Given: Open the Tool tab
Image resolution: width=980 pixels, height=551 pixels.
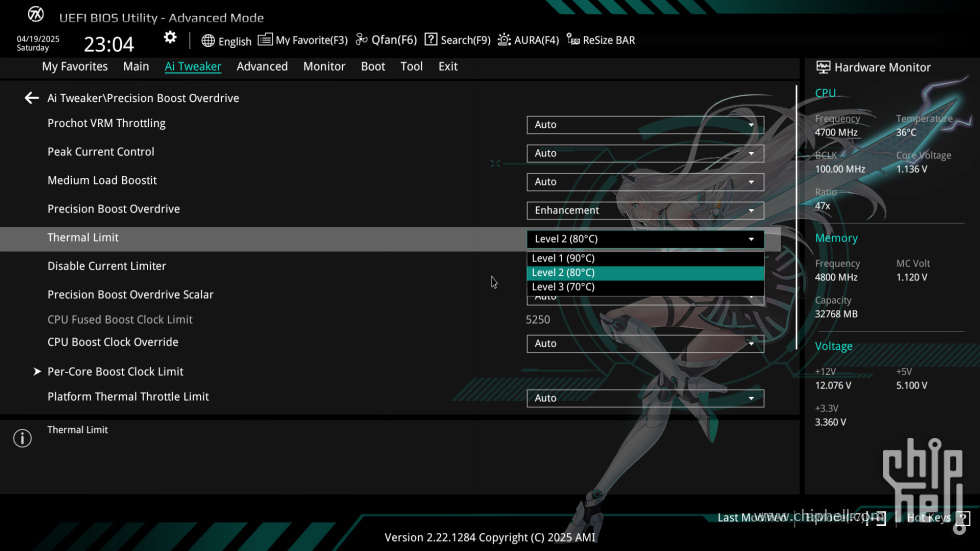Looking at the screenshot, I should click(x=411, y=66).
